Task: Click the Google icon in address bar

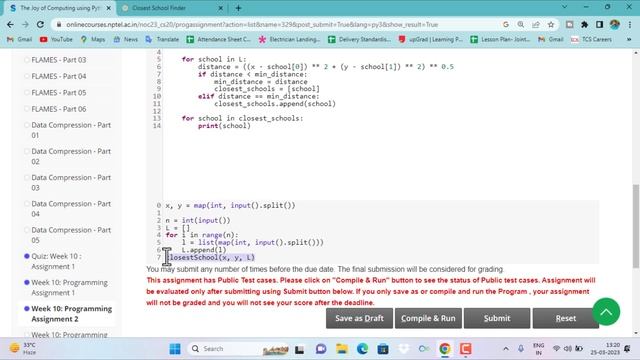Action: pyautogui.click(x=506, y=24)
